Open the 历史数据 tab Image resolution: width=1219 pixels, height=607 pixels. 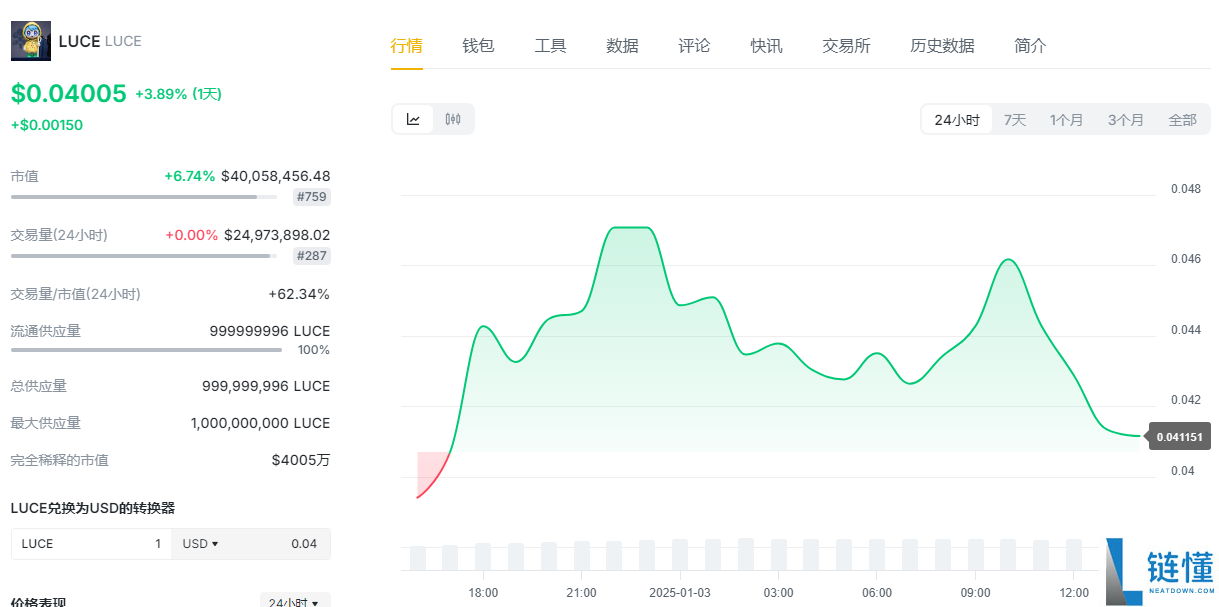coord(942,46)
